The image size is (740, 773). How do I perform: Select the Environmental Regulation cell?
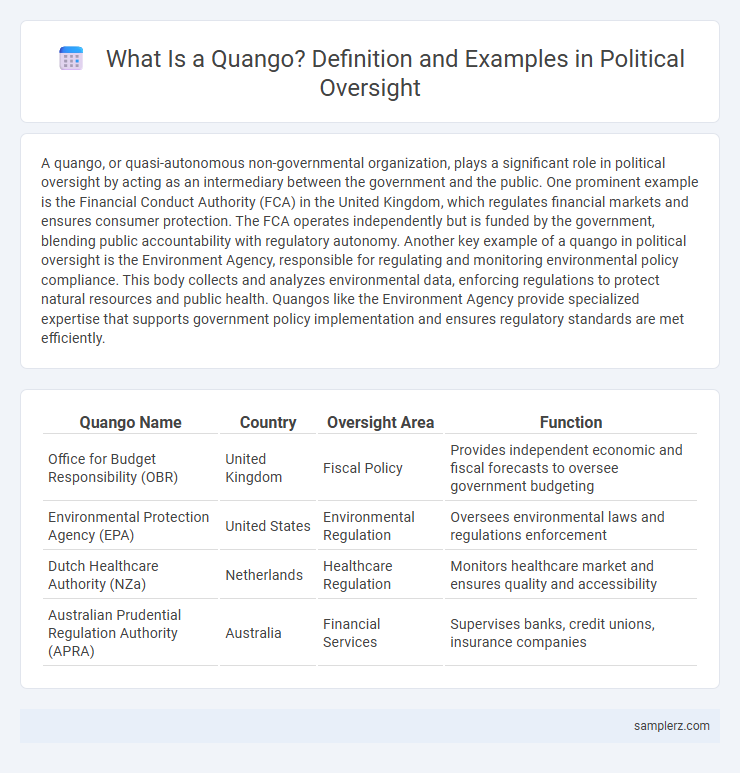(x=381, y=526)
